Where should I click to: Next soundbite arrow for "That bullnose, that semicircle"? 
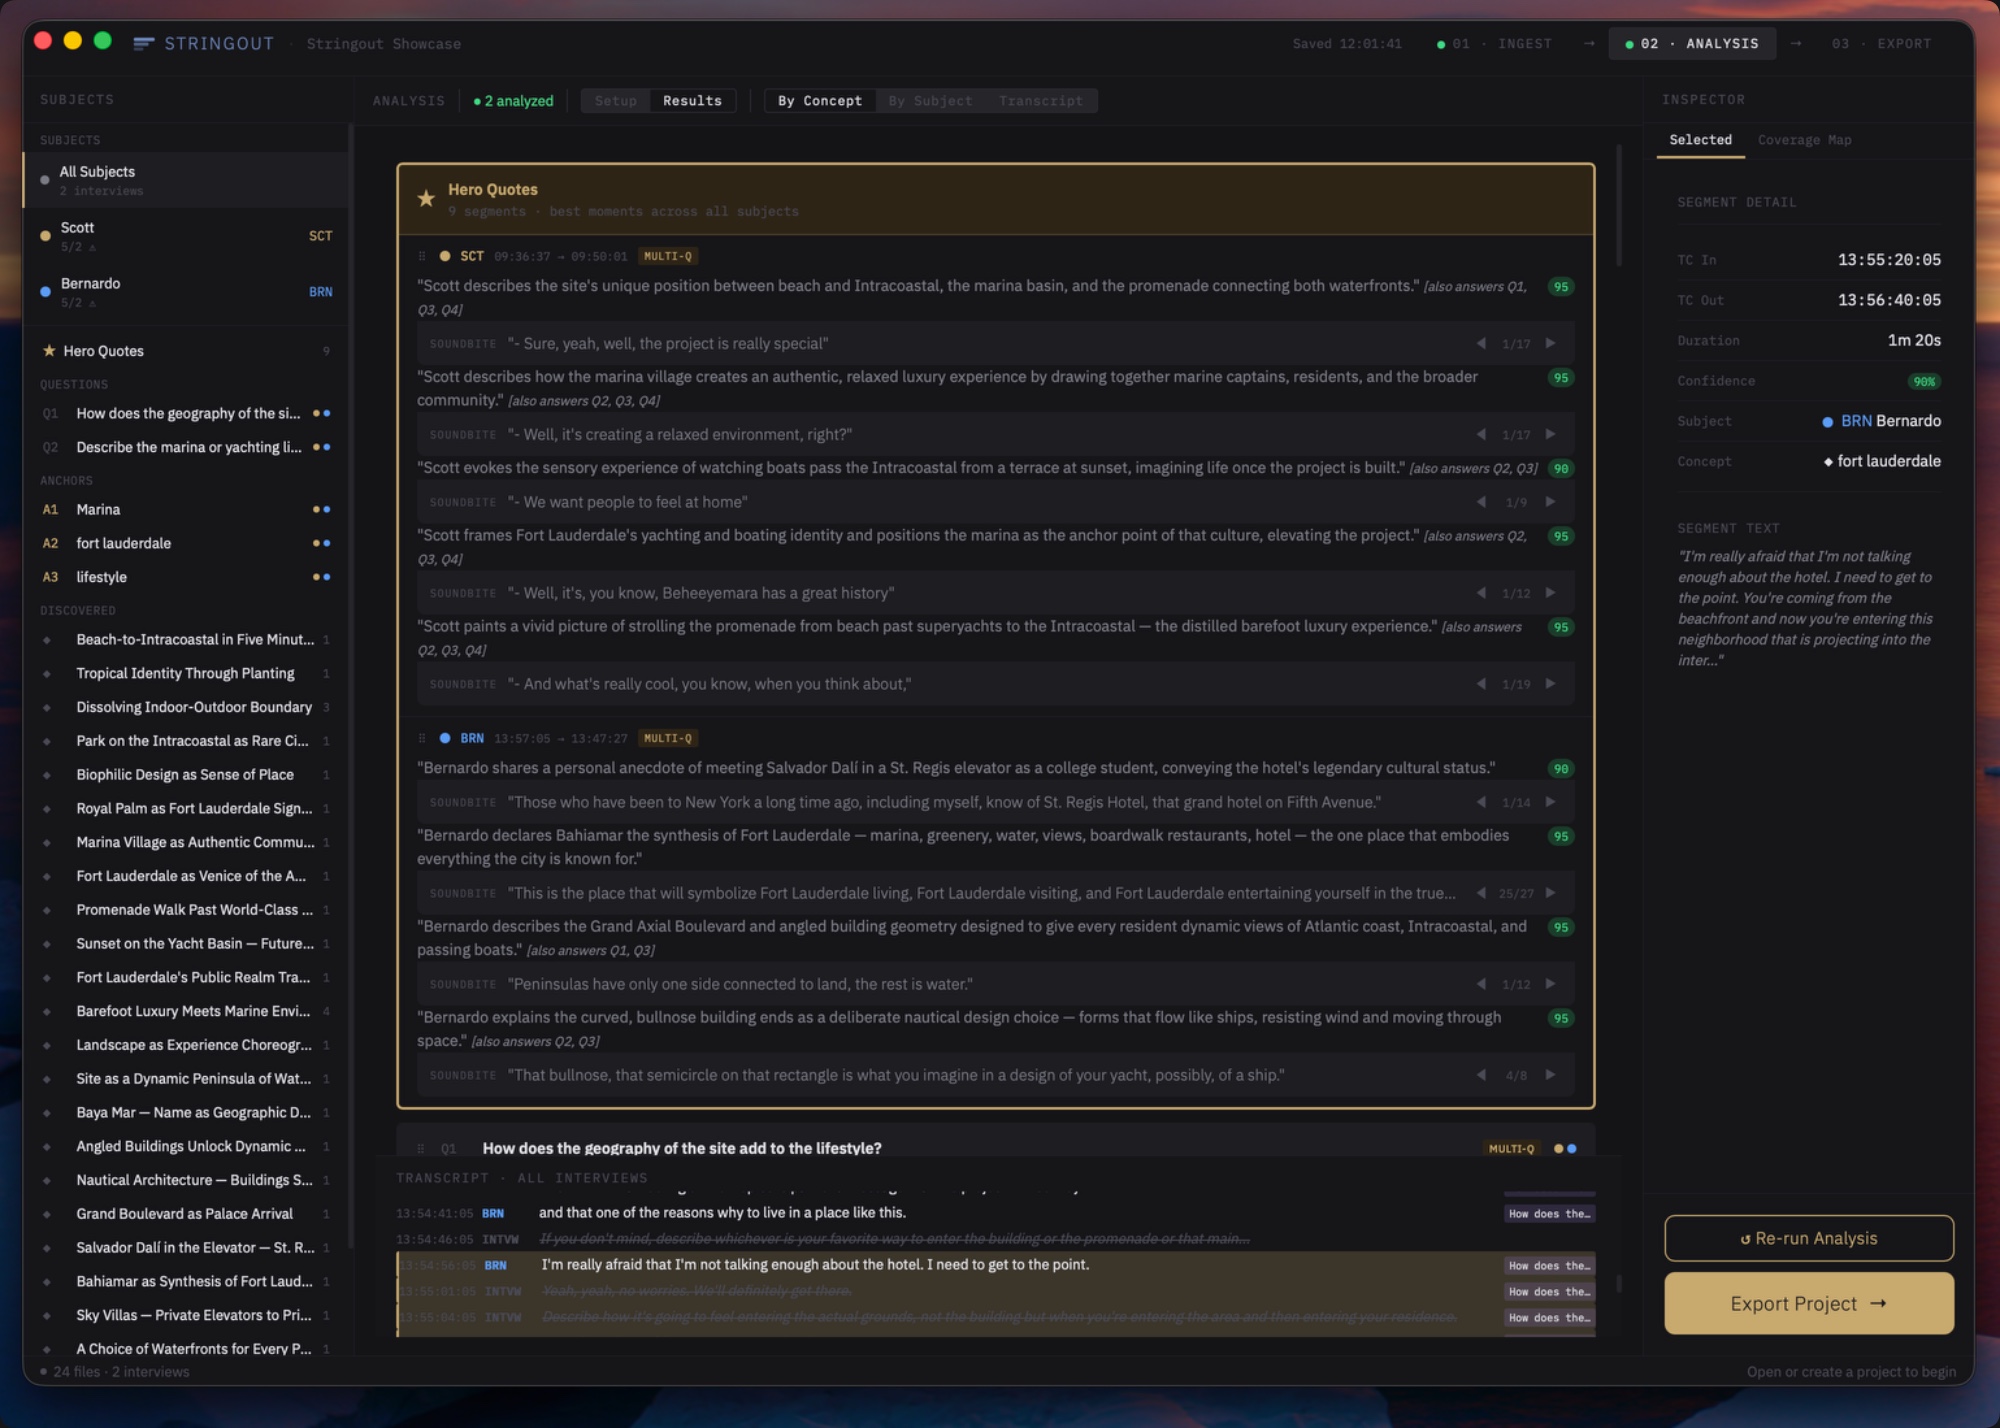1550,1075
